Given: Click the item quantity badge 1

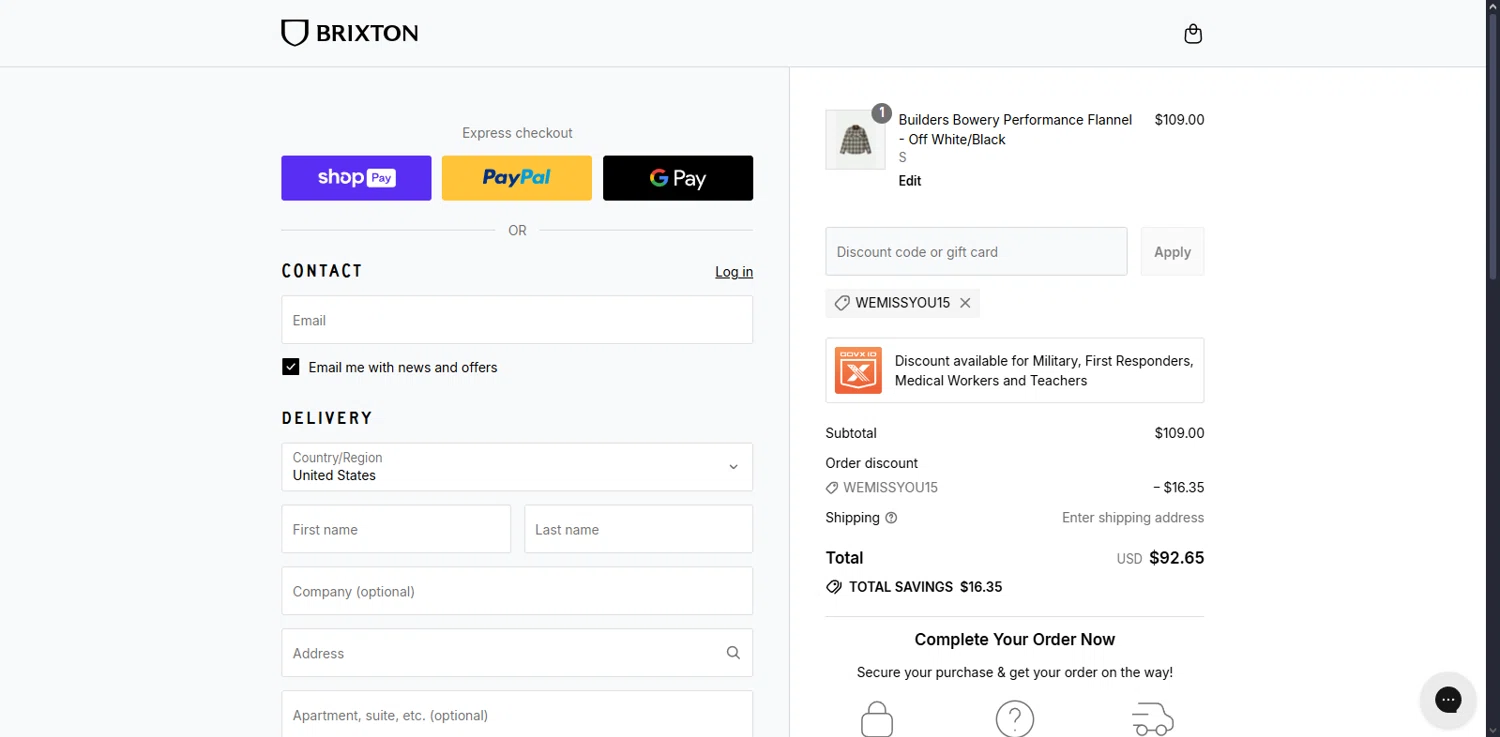Looking at the screenshot, I should [881, 113].
